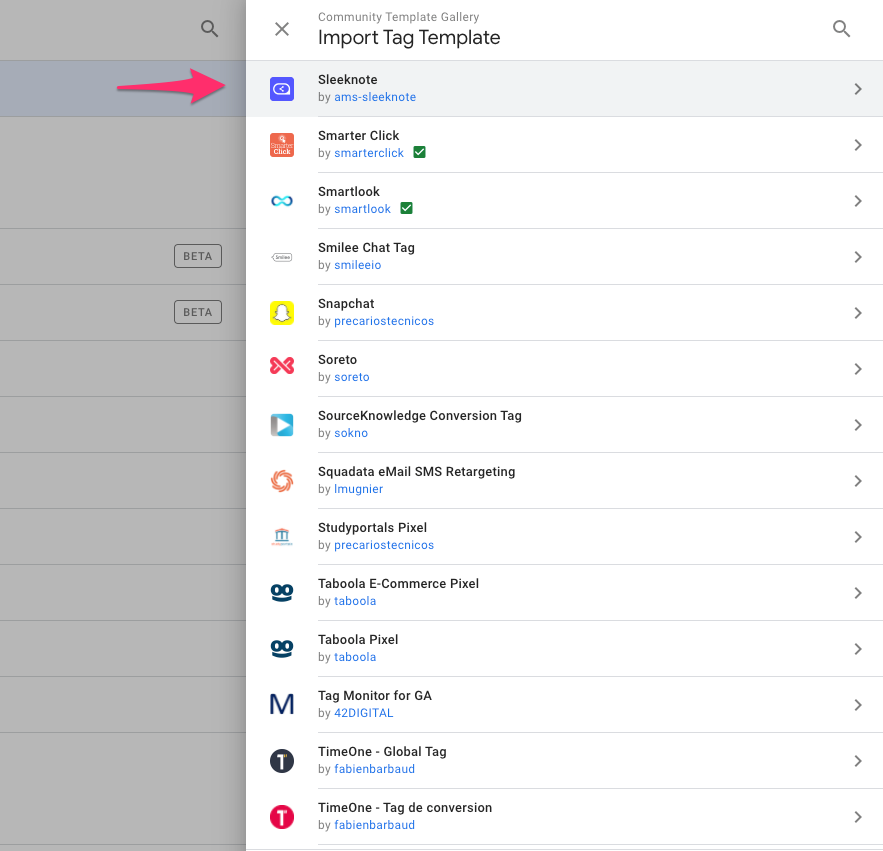Image resolution: width=883 pixels, height=851 pixels.
Task: Close the Import Tag Template panel
Action: 282,29
